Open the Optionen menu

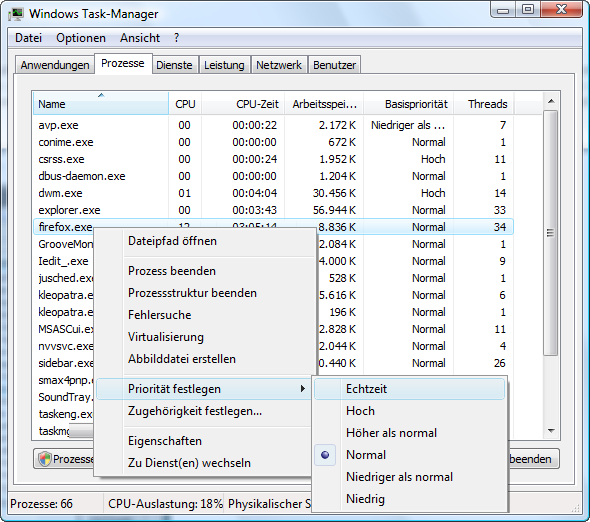pyautogui.click(x=81, y=38)
